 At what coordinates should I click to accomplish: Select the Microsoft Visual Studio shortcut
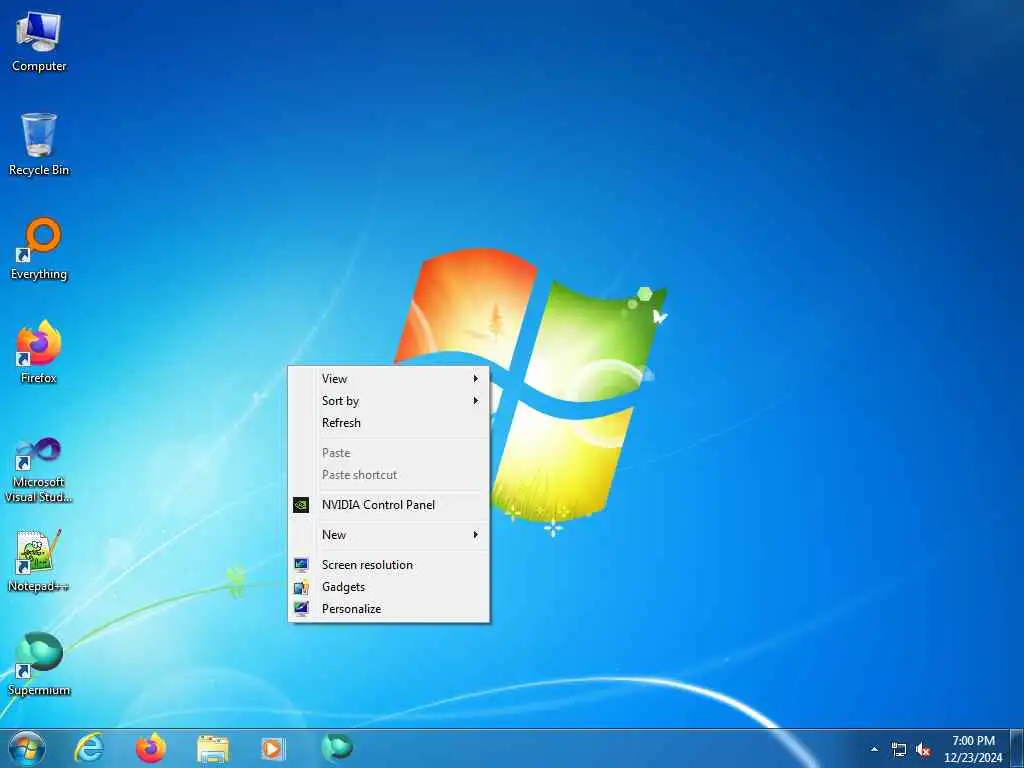(39, 470)
